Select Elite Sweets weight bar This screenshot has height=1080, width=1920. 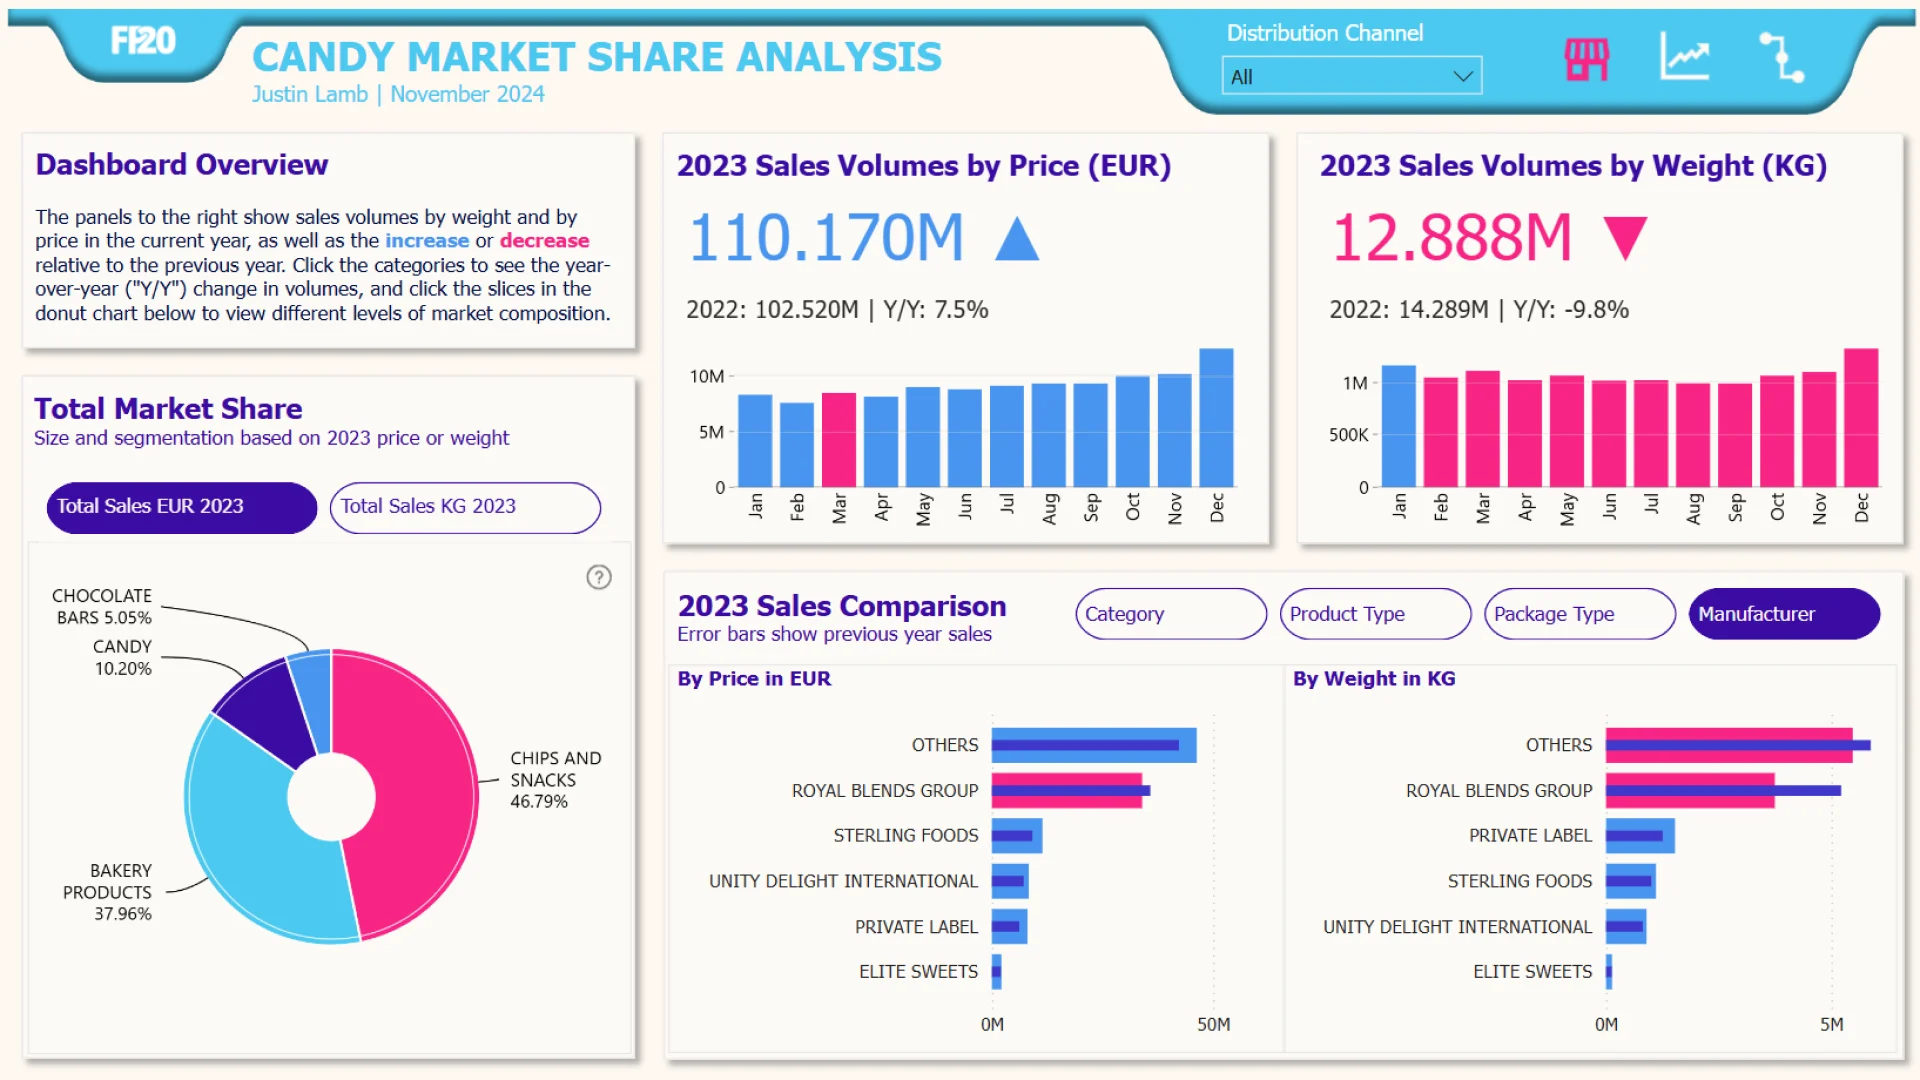point(1609,971)
